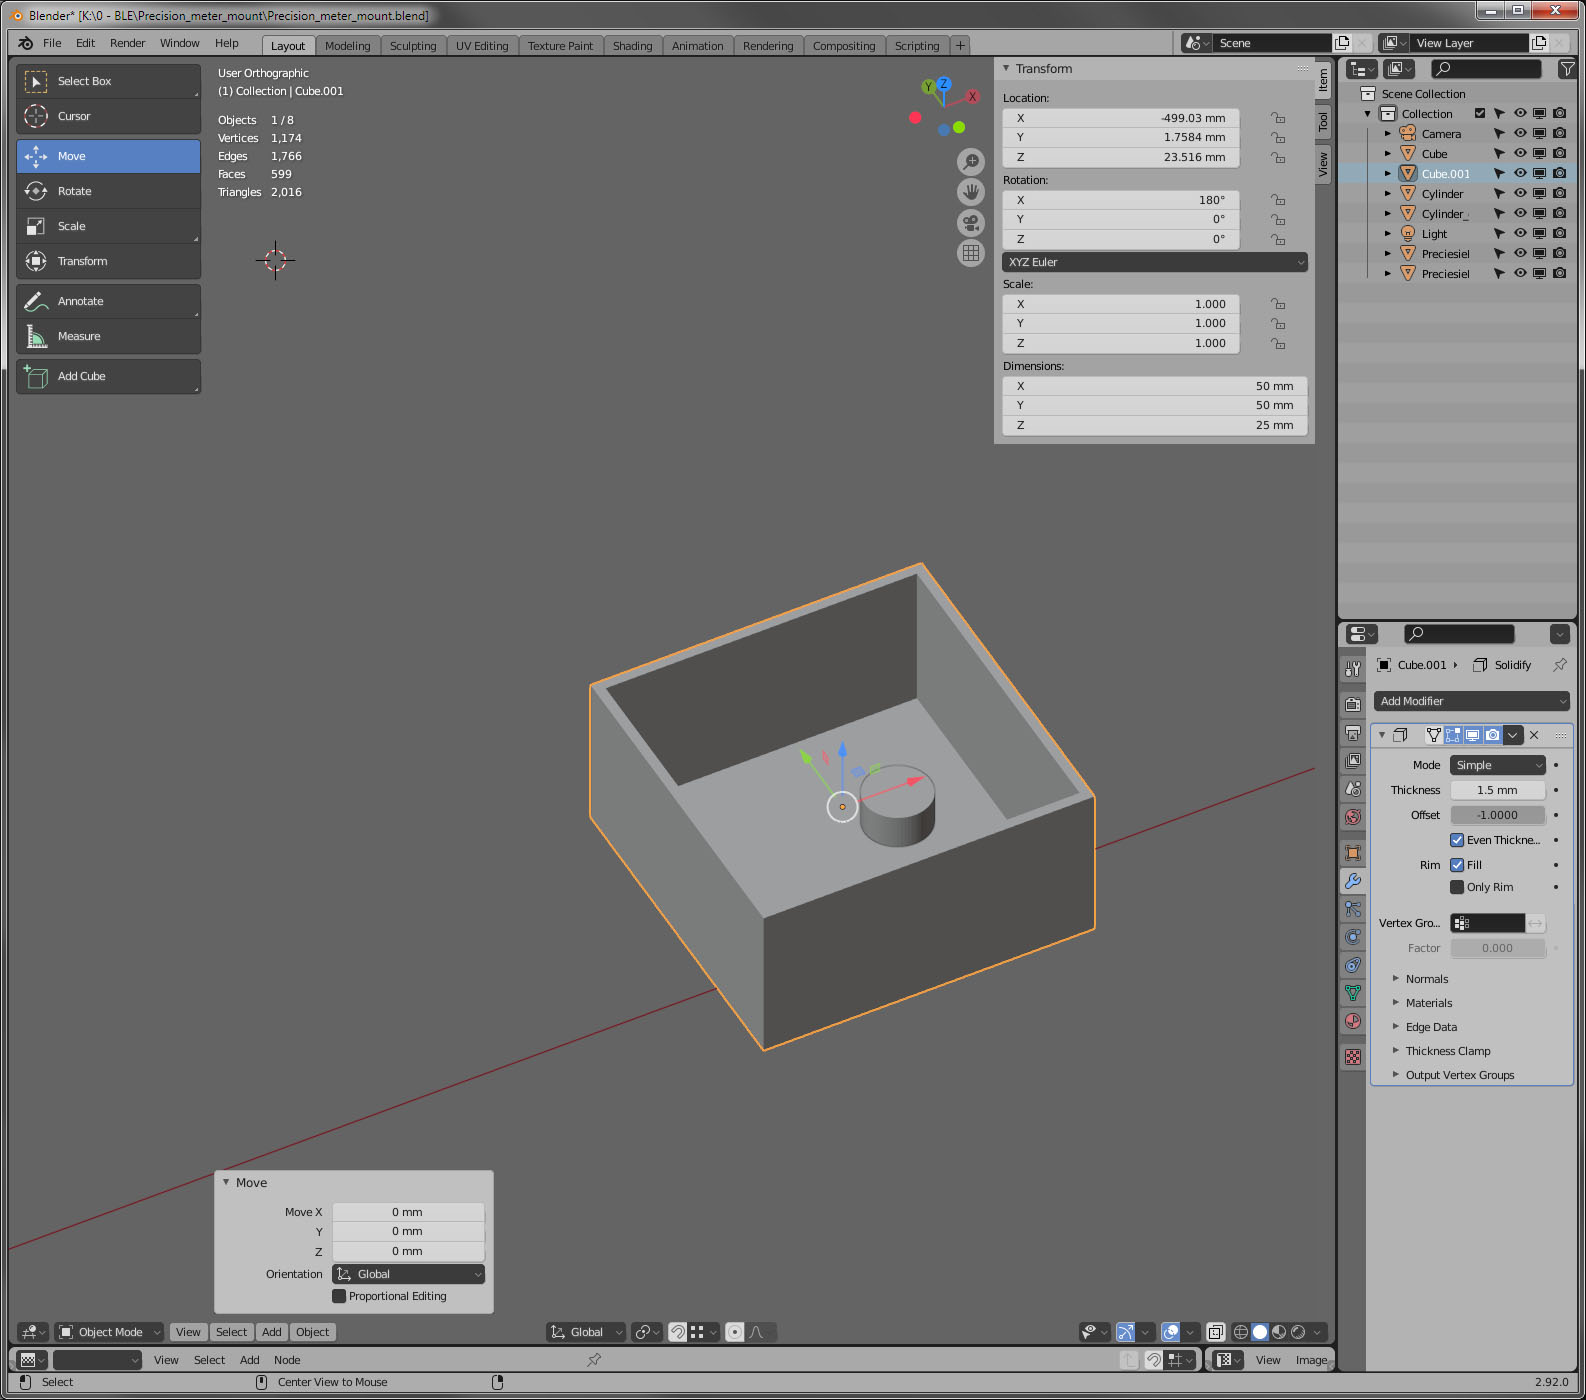Image resolution: width=1586 pixels, height=1400 pixels.
Task: Open the Object properties tab
Action: coord(1353,853)
